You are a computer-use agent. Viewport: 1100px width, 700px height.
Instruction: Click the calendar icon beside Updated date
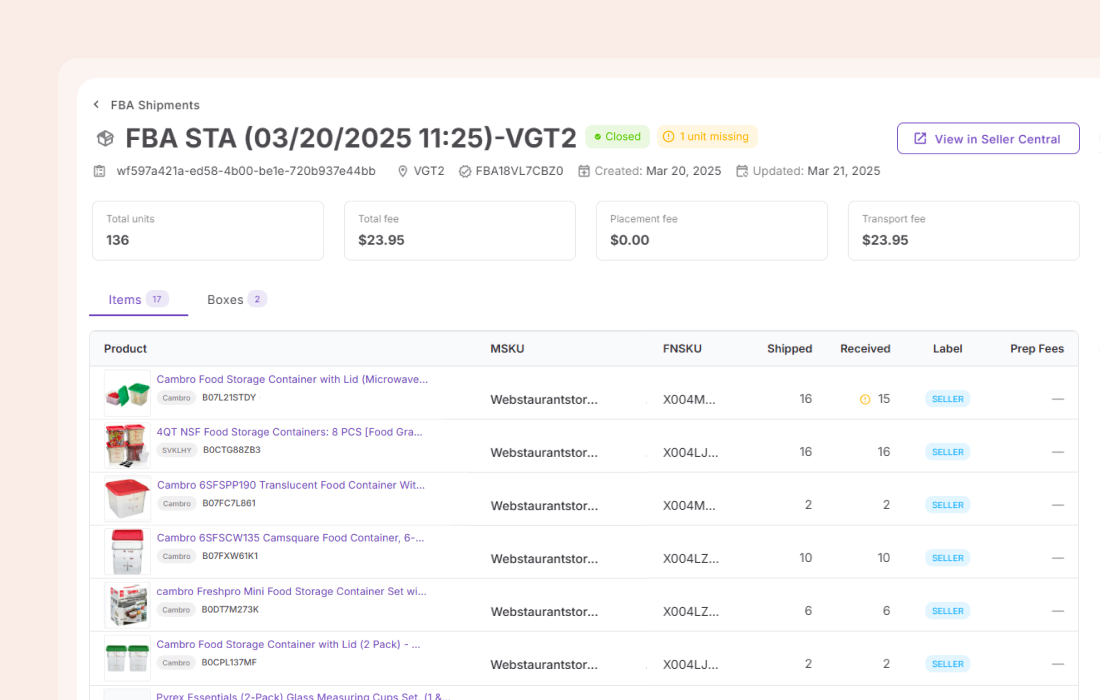pos(742,171)
